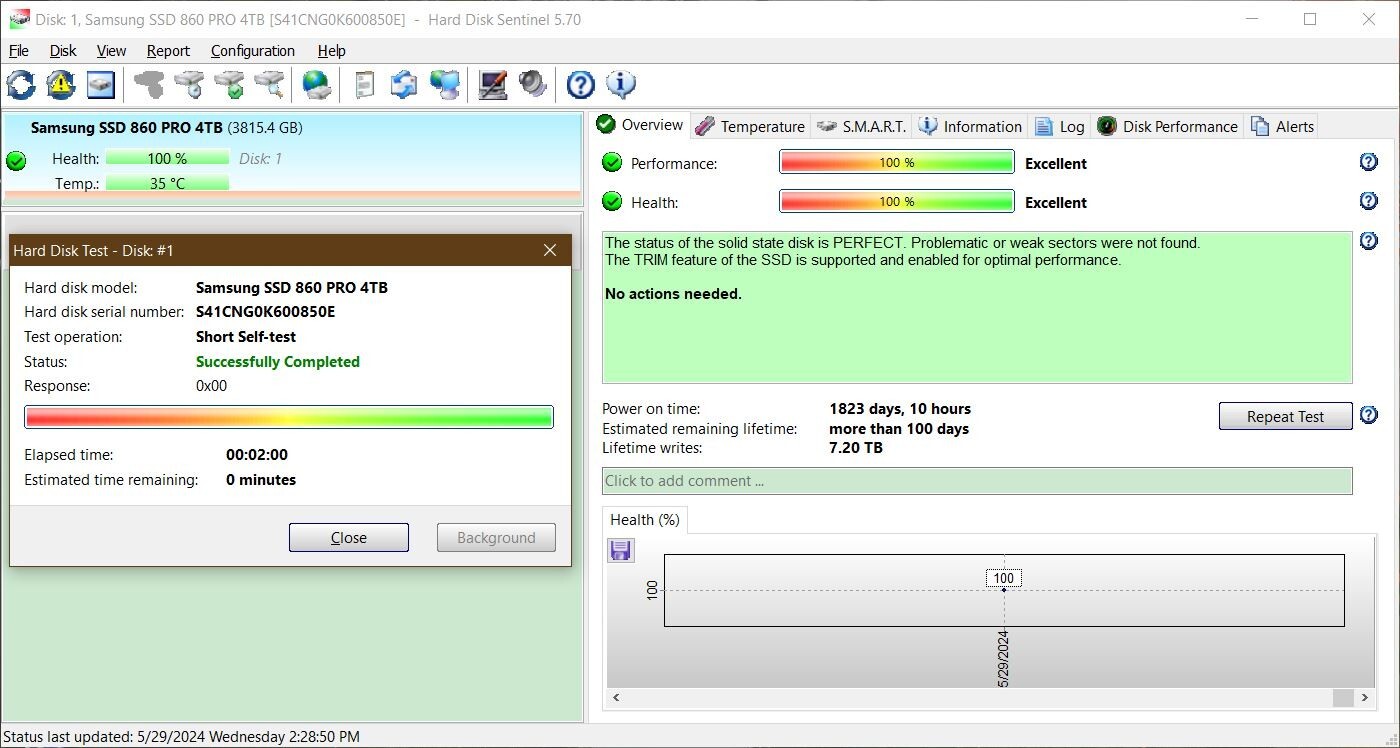Viewport: 1400px width, 748px height.
Task: Click green status check in disk list
Action: pos(16,160)
